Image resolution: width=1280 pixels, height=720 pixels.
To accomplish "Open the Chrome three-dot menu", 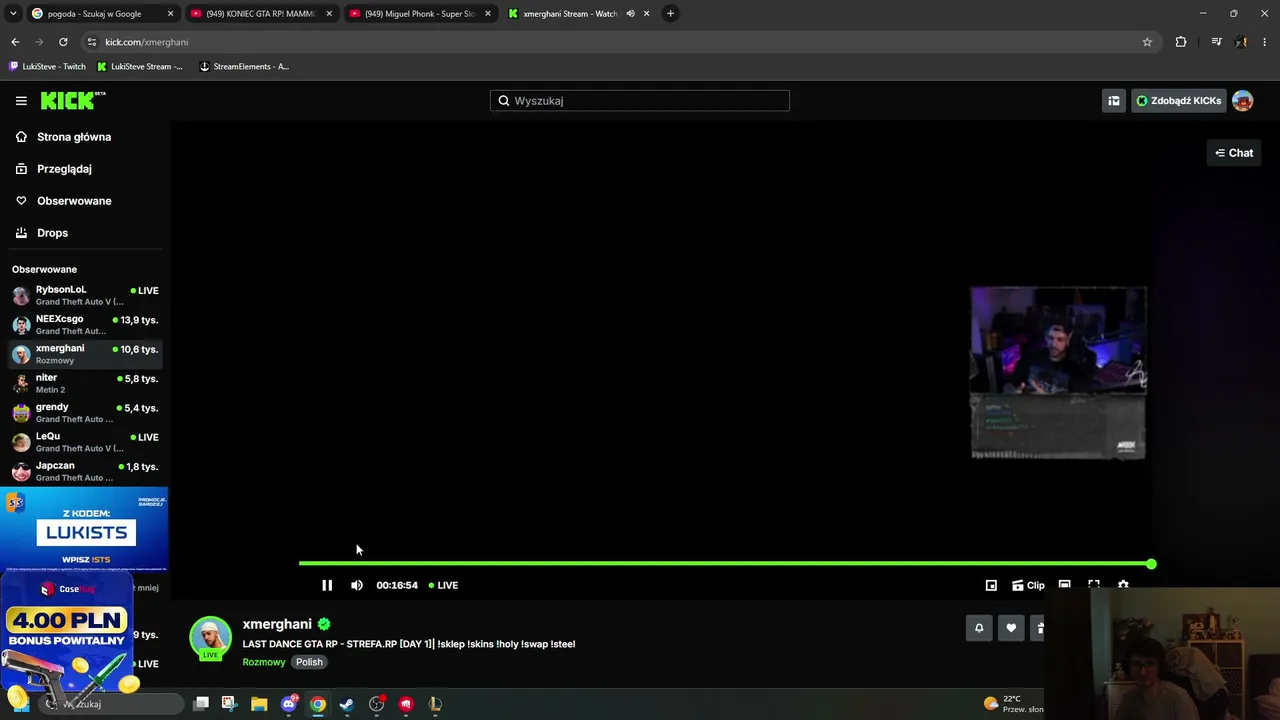I will point(1265,42).
